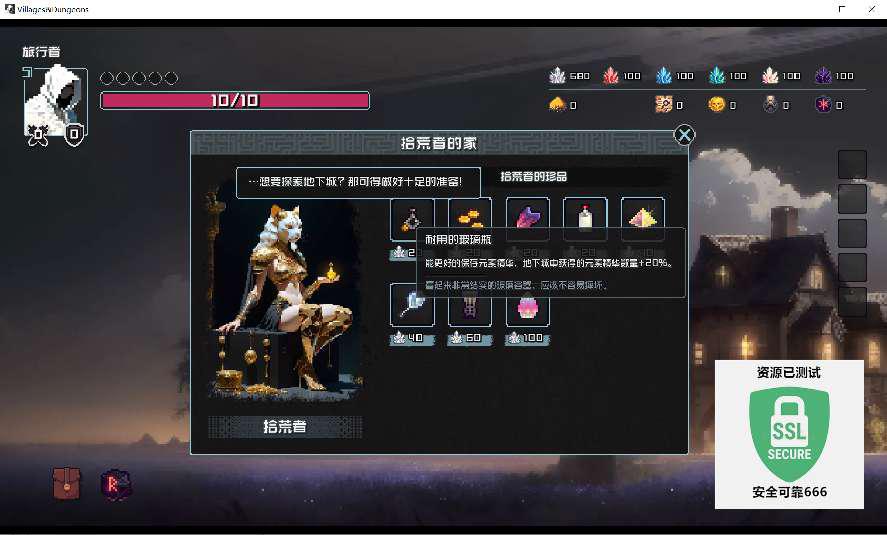Click the white crystal 680 currency
The width and height of the screenshot is (887, 535).
point(569,75)
